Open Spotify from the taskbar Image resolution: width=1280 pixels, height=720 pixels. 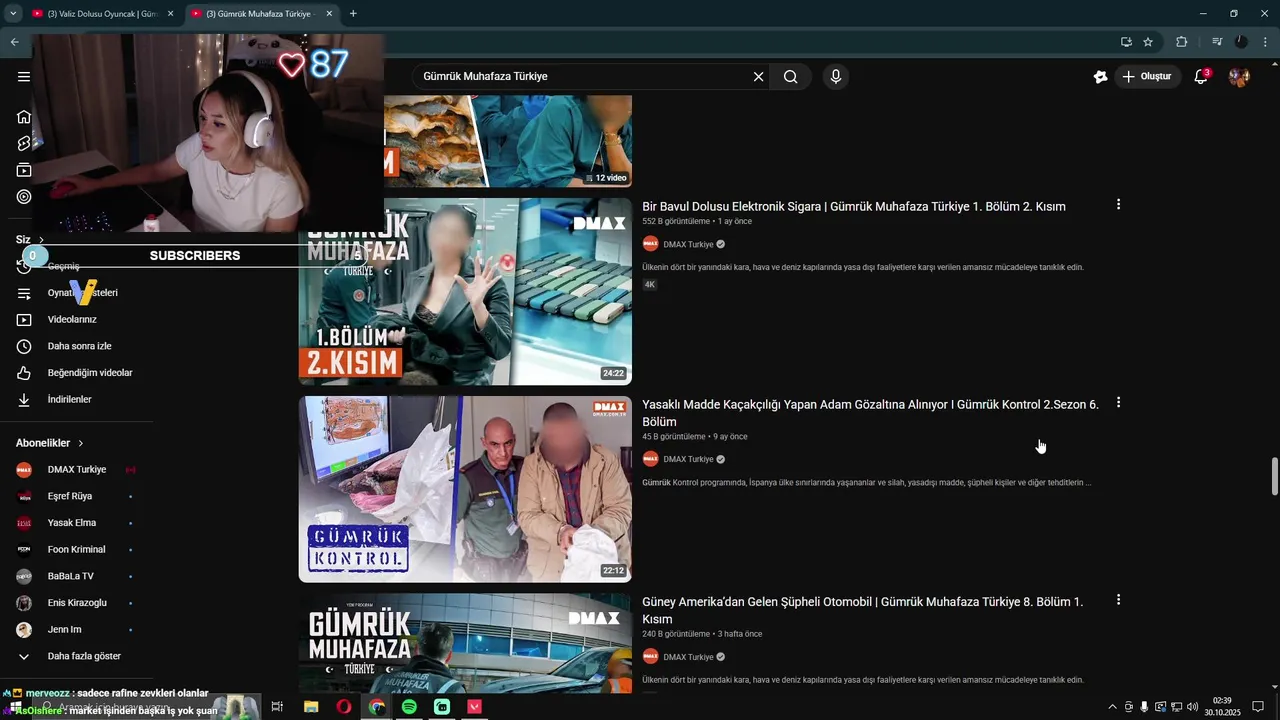point(409,707)
